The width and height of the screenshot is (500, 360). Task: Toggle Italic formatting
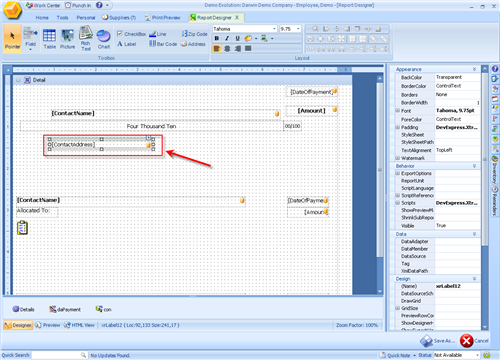[227, 38]
